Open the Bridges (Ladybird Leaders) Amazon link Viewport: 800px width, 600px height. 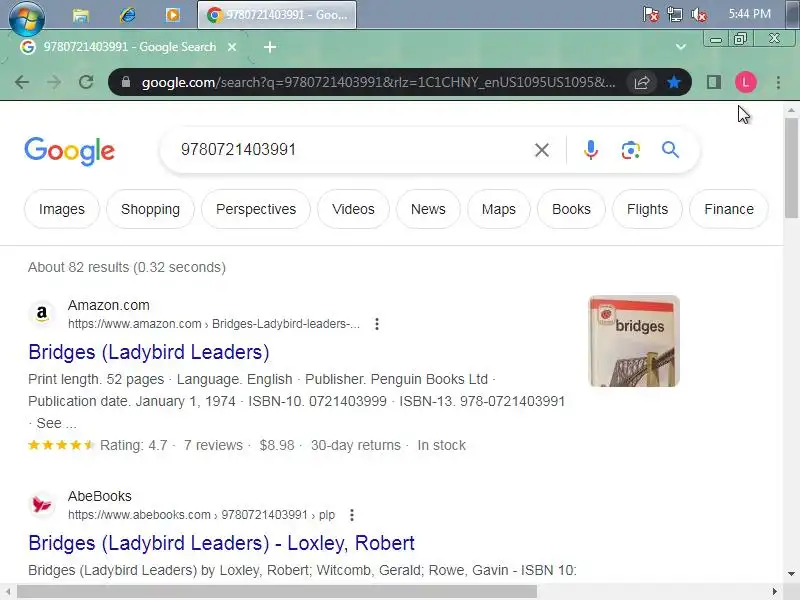tap(148, 352)
